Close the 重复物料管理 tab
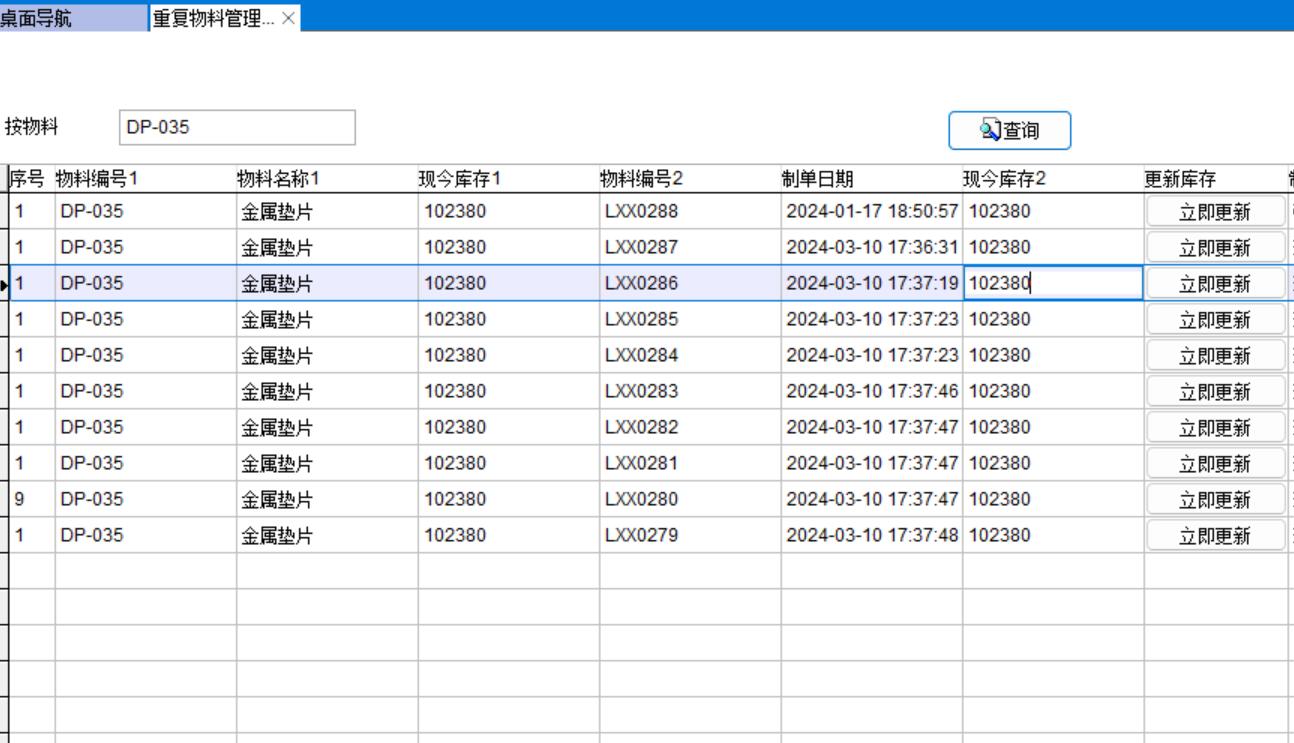Image resolution: width=1294 pixels, height=743 pixels. (x=288, y=18)
